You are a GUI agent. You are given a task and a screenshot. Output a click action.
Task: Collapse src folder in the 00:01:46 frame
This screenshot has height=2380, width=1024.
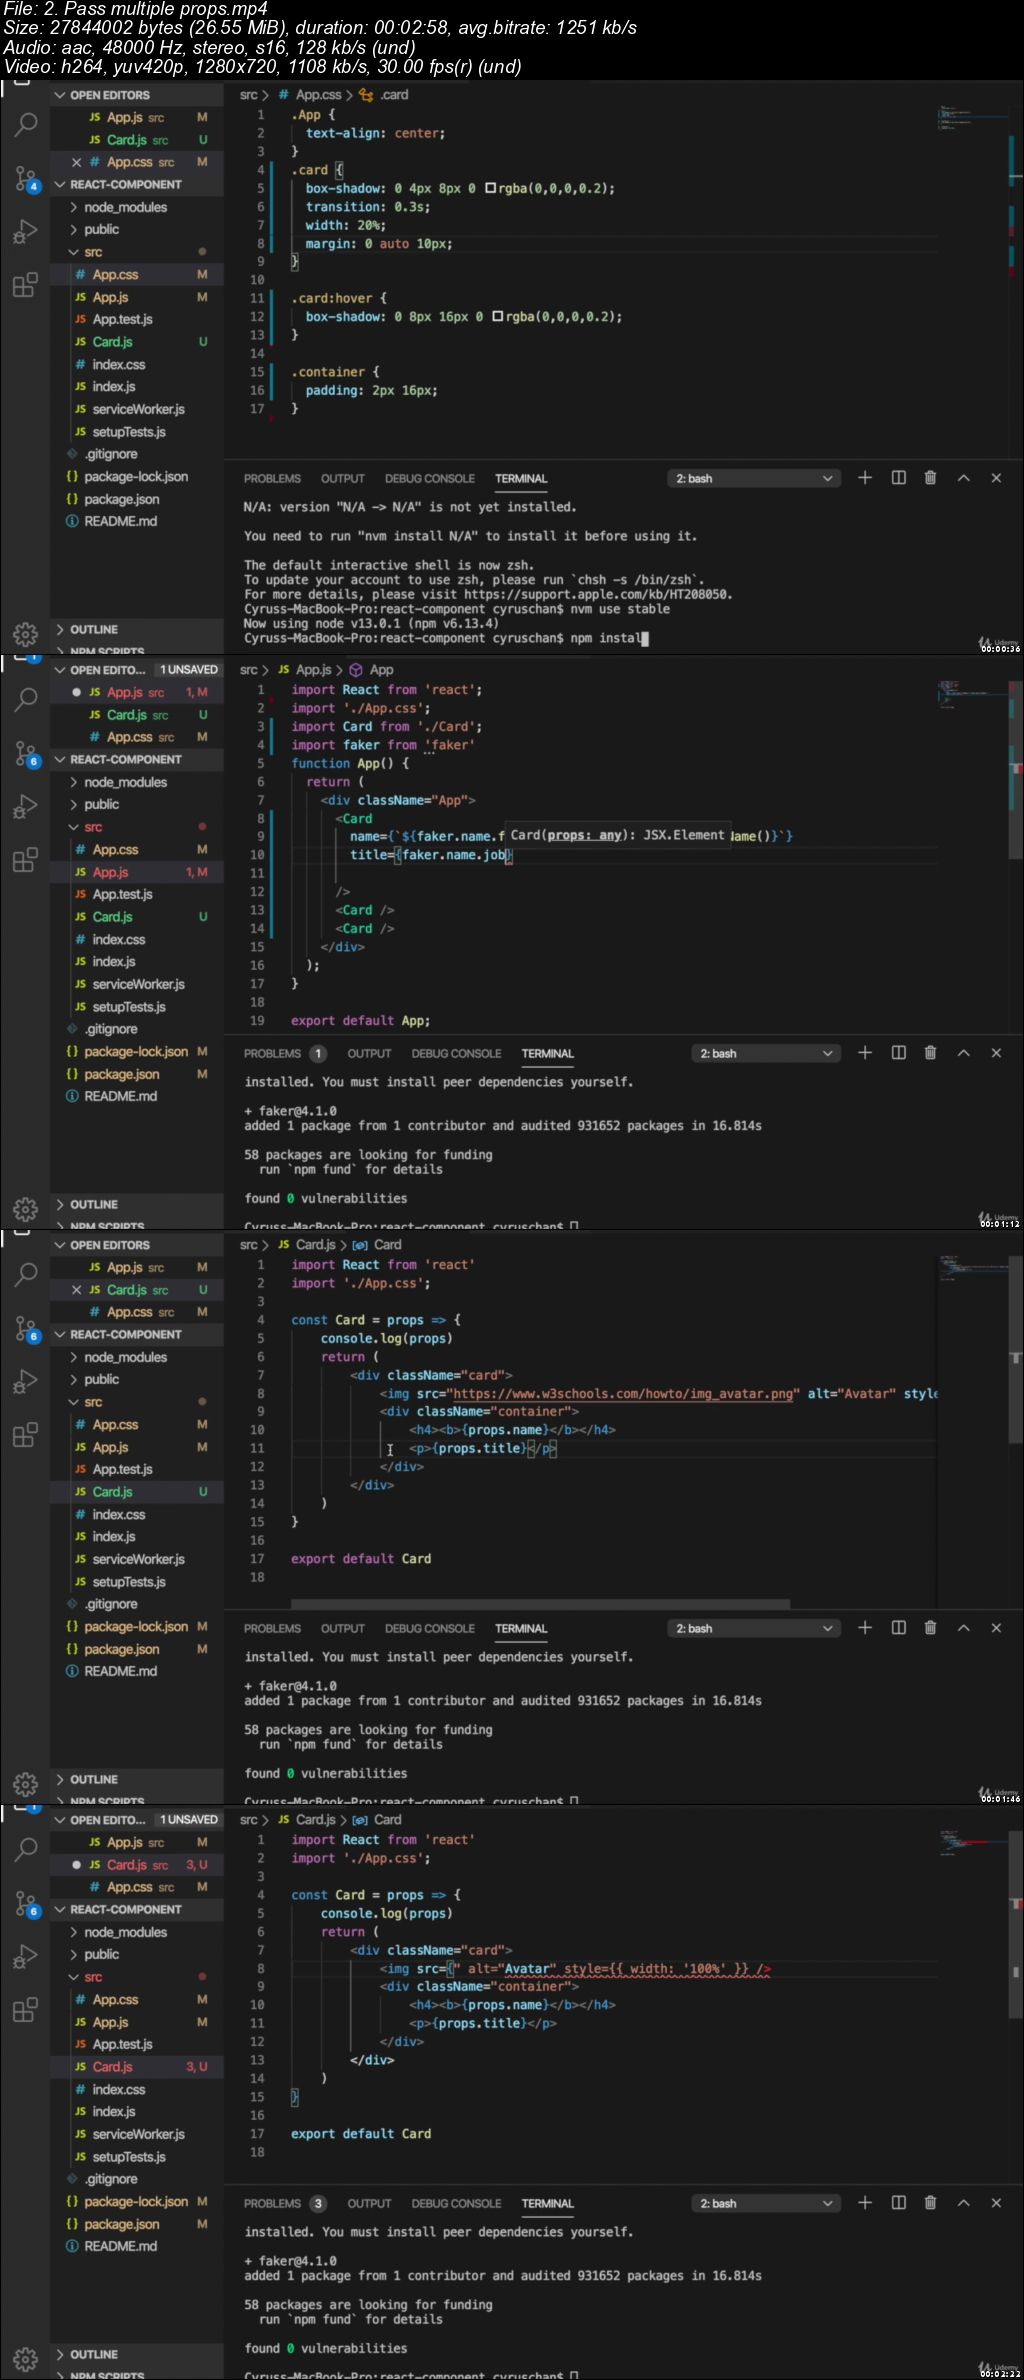pyautogui.click(x=93, y=1402)
